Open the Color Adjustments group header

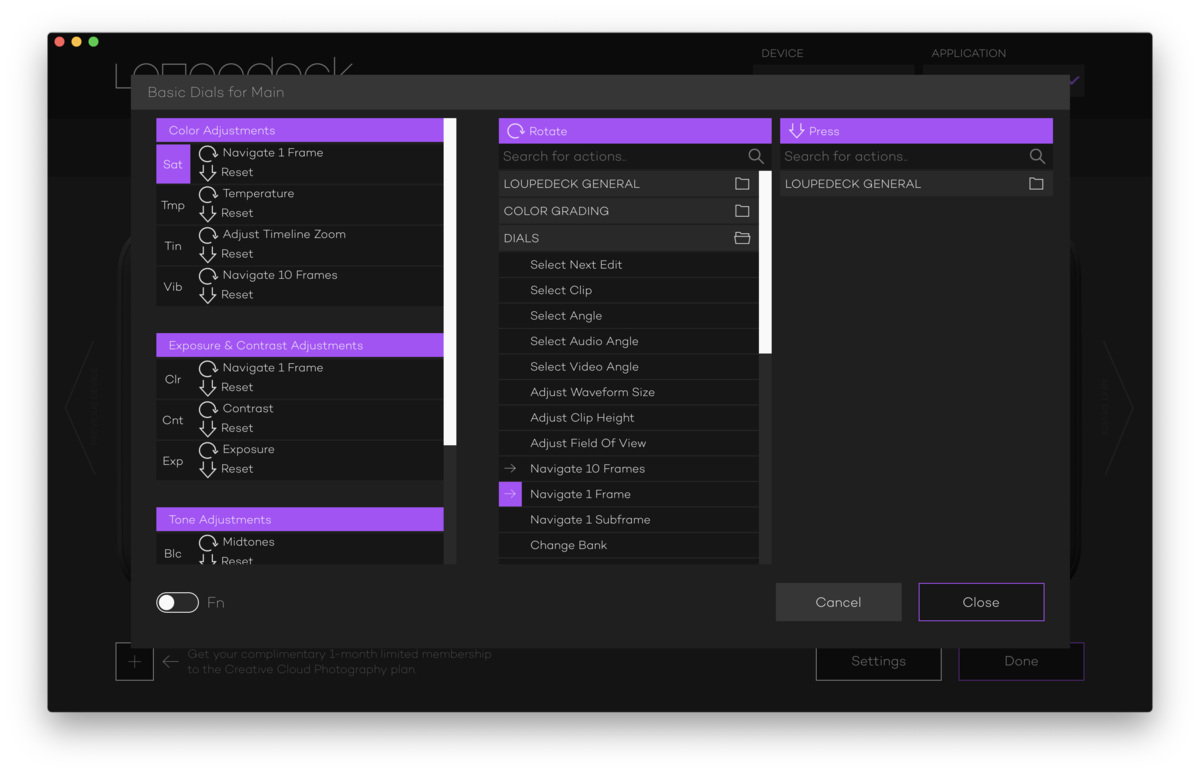300,130
